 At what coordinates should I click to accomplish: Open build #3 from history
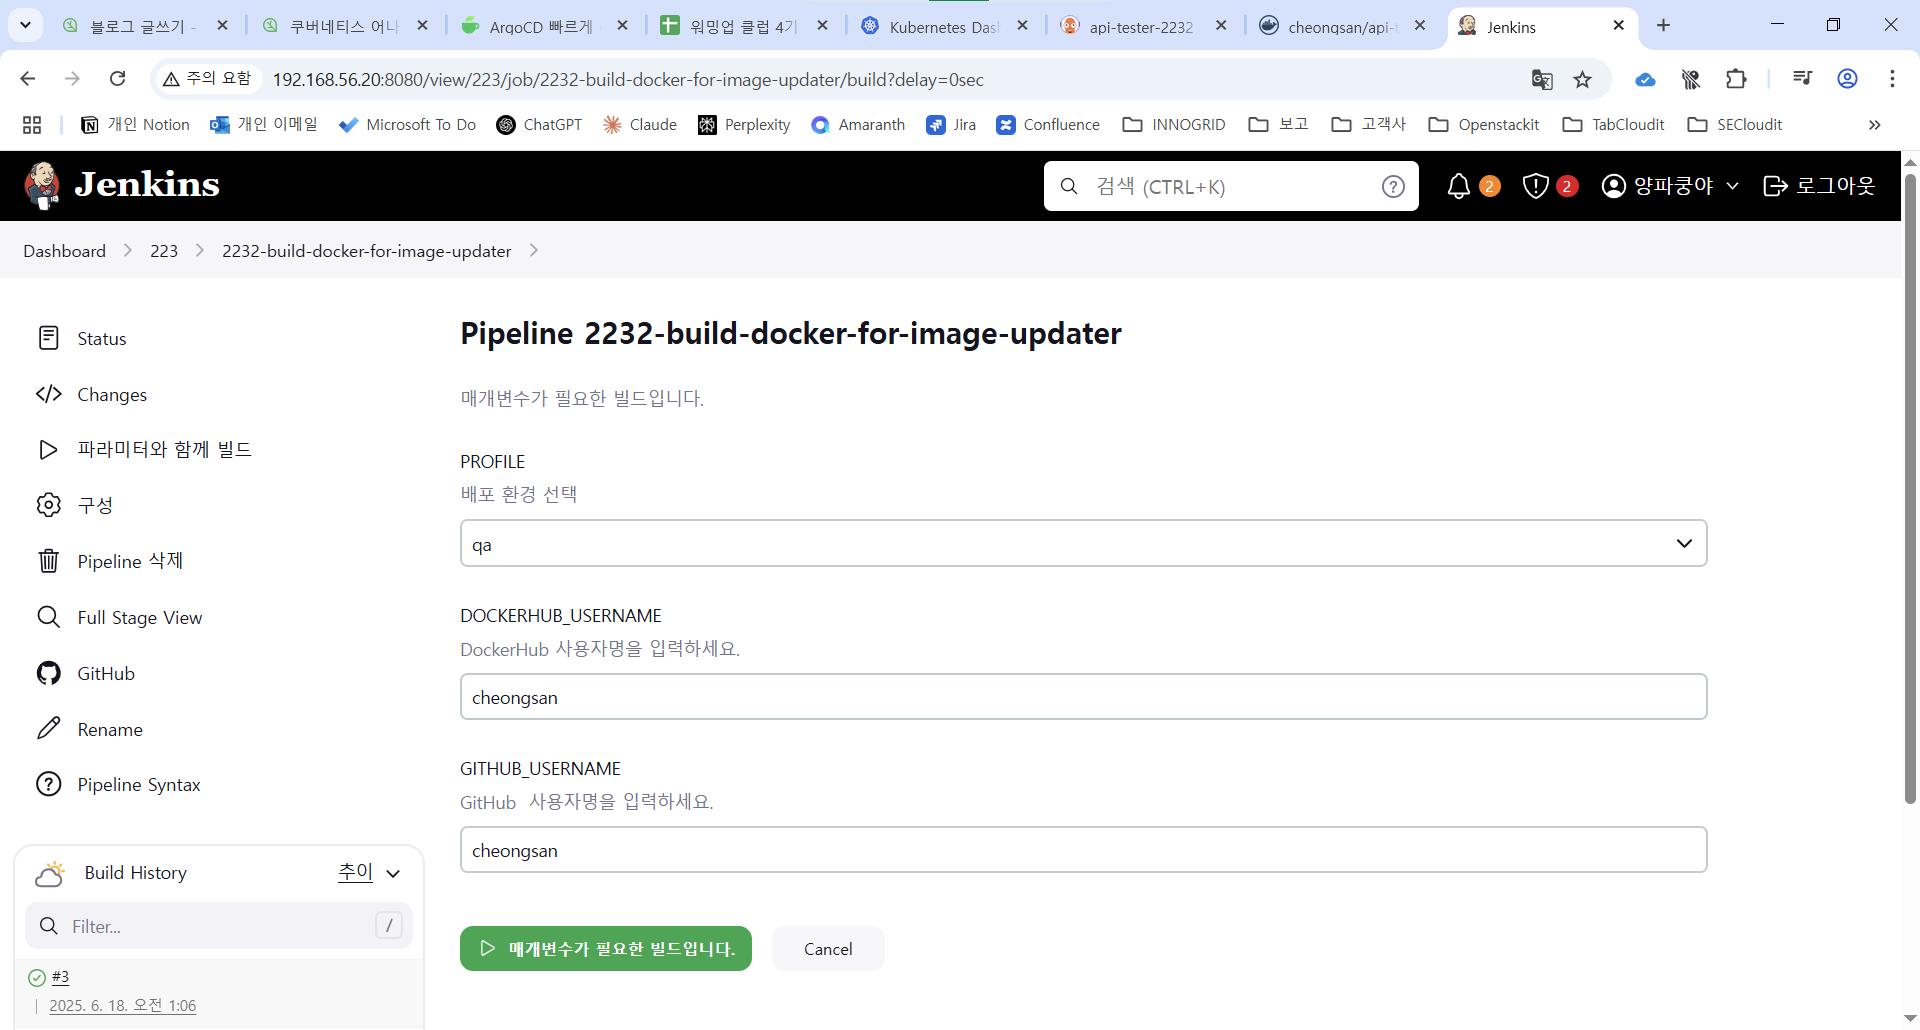coord(60,977)
